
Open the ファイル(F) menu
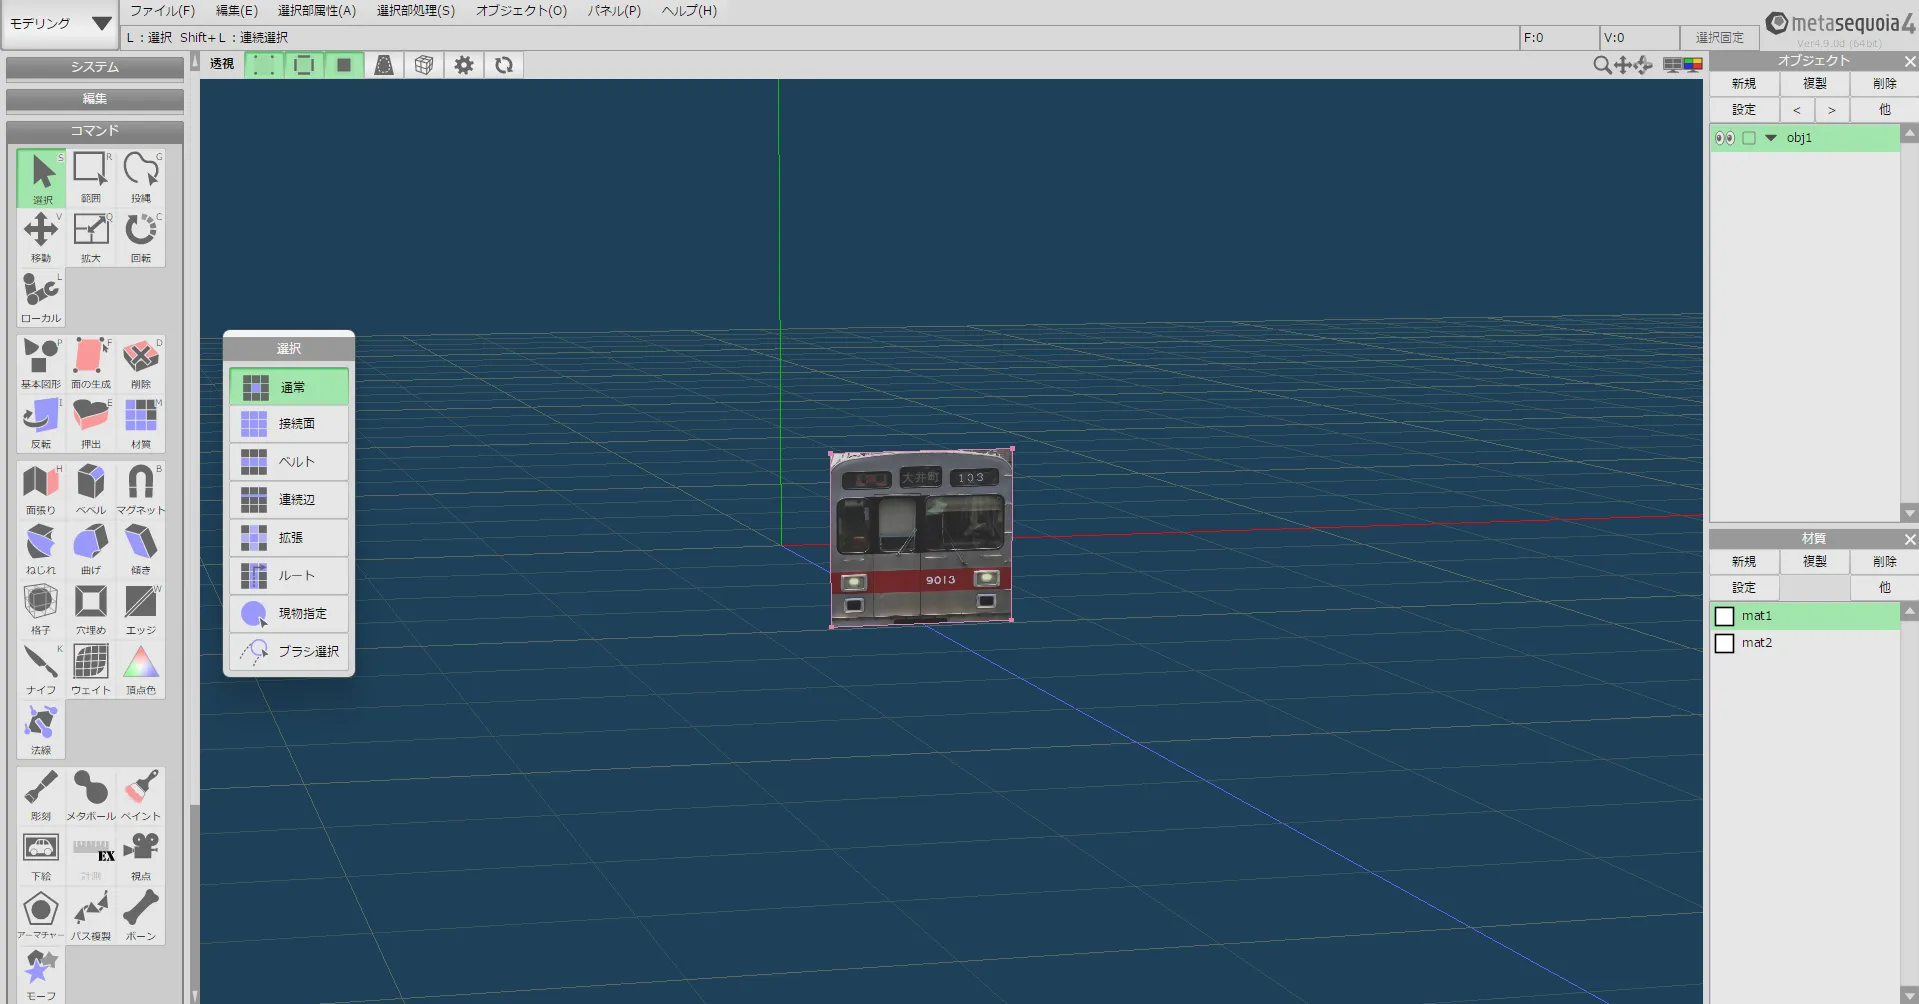(162, 11)
